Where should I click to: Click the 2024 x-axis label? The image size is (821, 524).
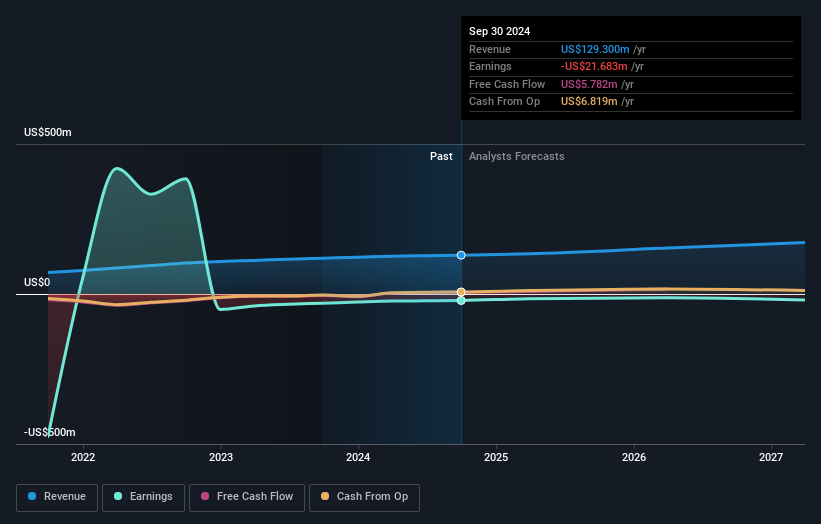[x=358, y=458]
